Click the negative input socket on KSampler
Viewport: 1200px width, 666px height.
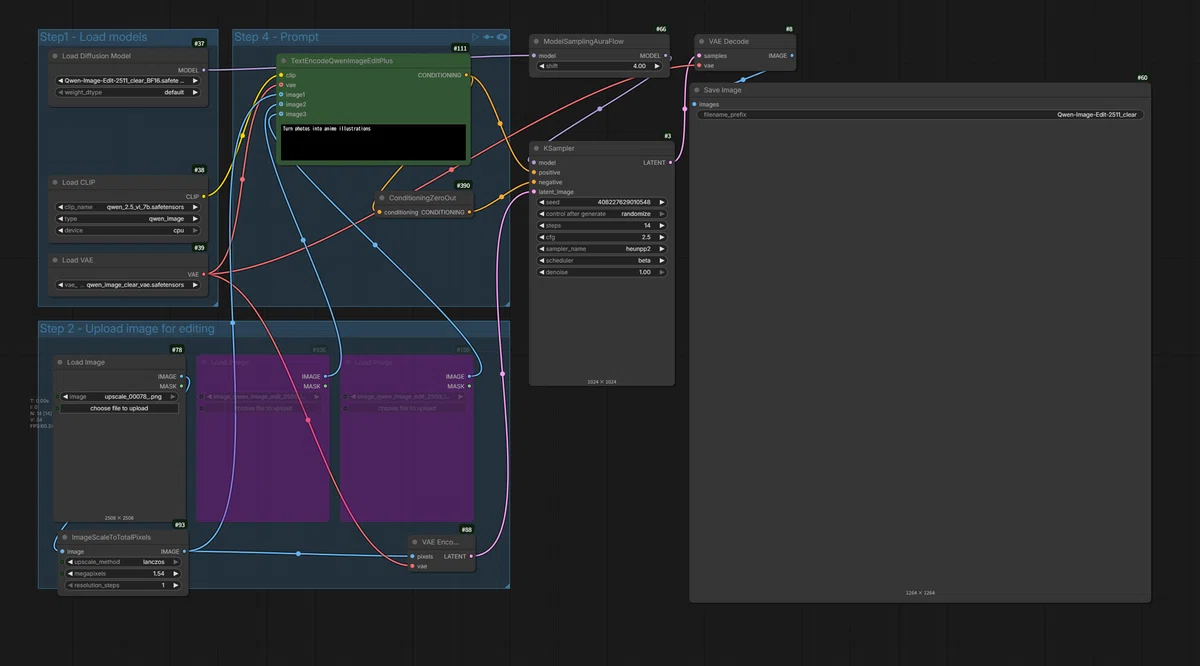point(534,182)
